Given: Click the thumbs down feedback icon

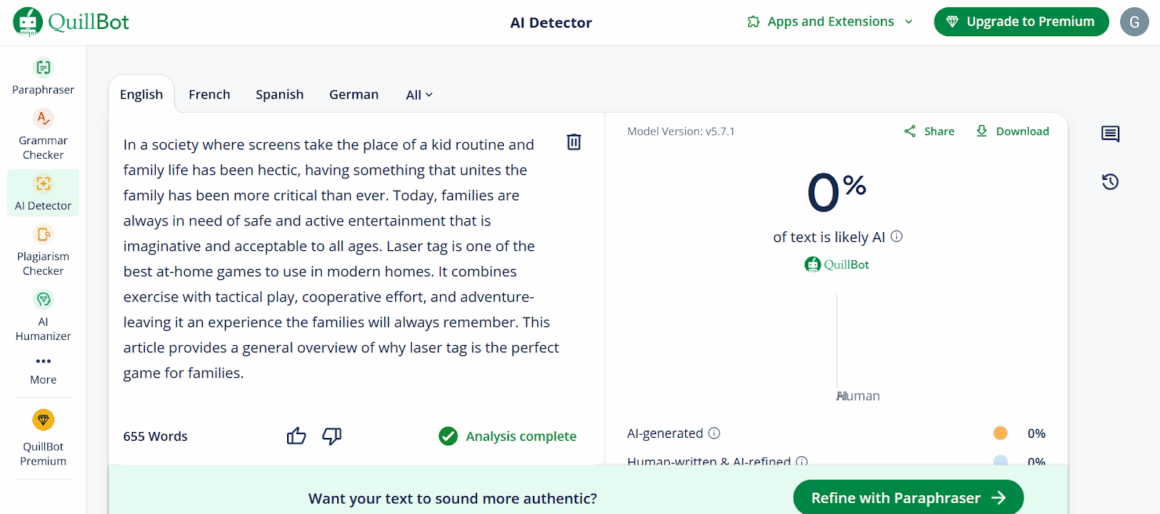Looking at the screenshot, I should [x=332, y=436].
